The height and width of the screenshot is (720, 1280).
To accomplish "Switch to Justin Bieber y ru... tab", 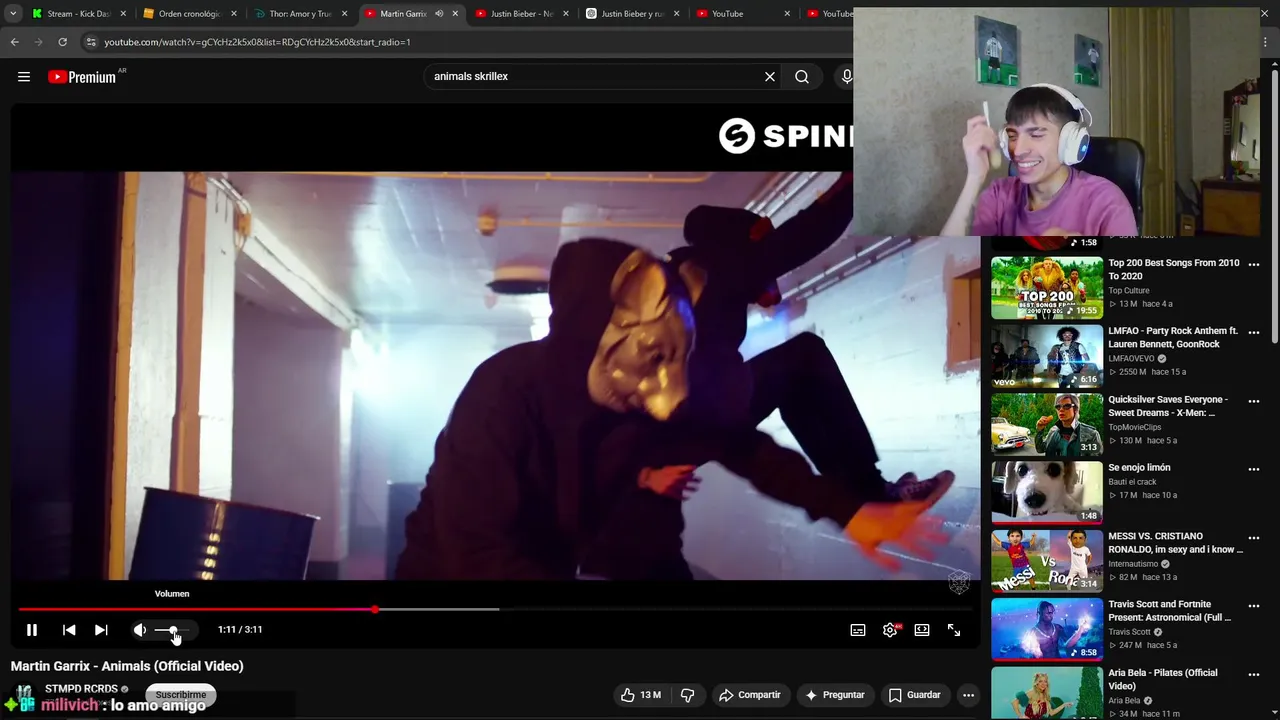I will pyautogui.click(x=630, y=14).
